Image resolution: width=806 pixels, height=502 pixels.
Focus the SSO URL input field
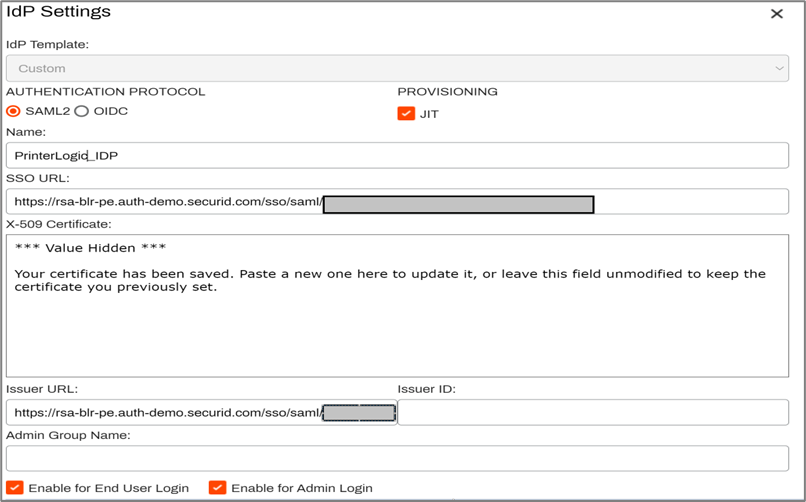point(165,202)
